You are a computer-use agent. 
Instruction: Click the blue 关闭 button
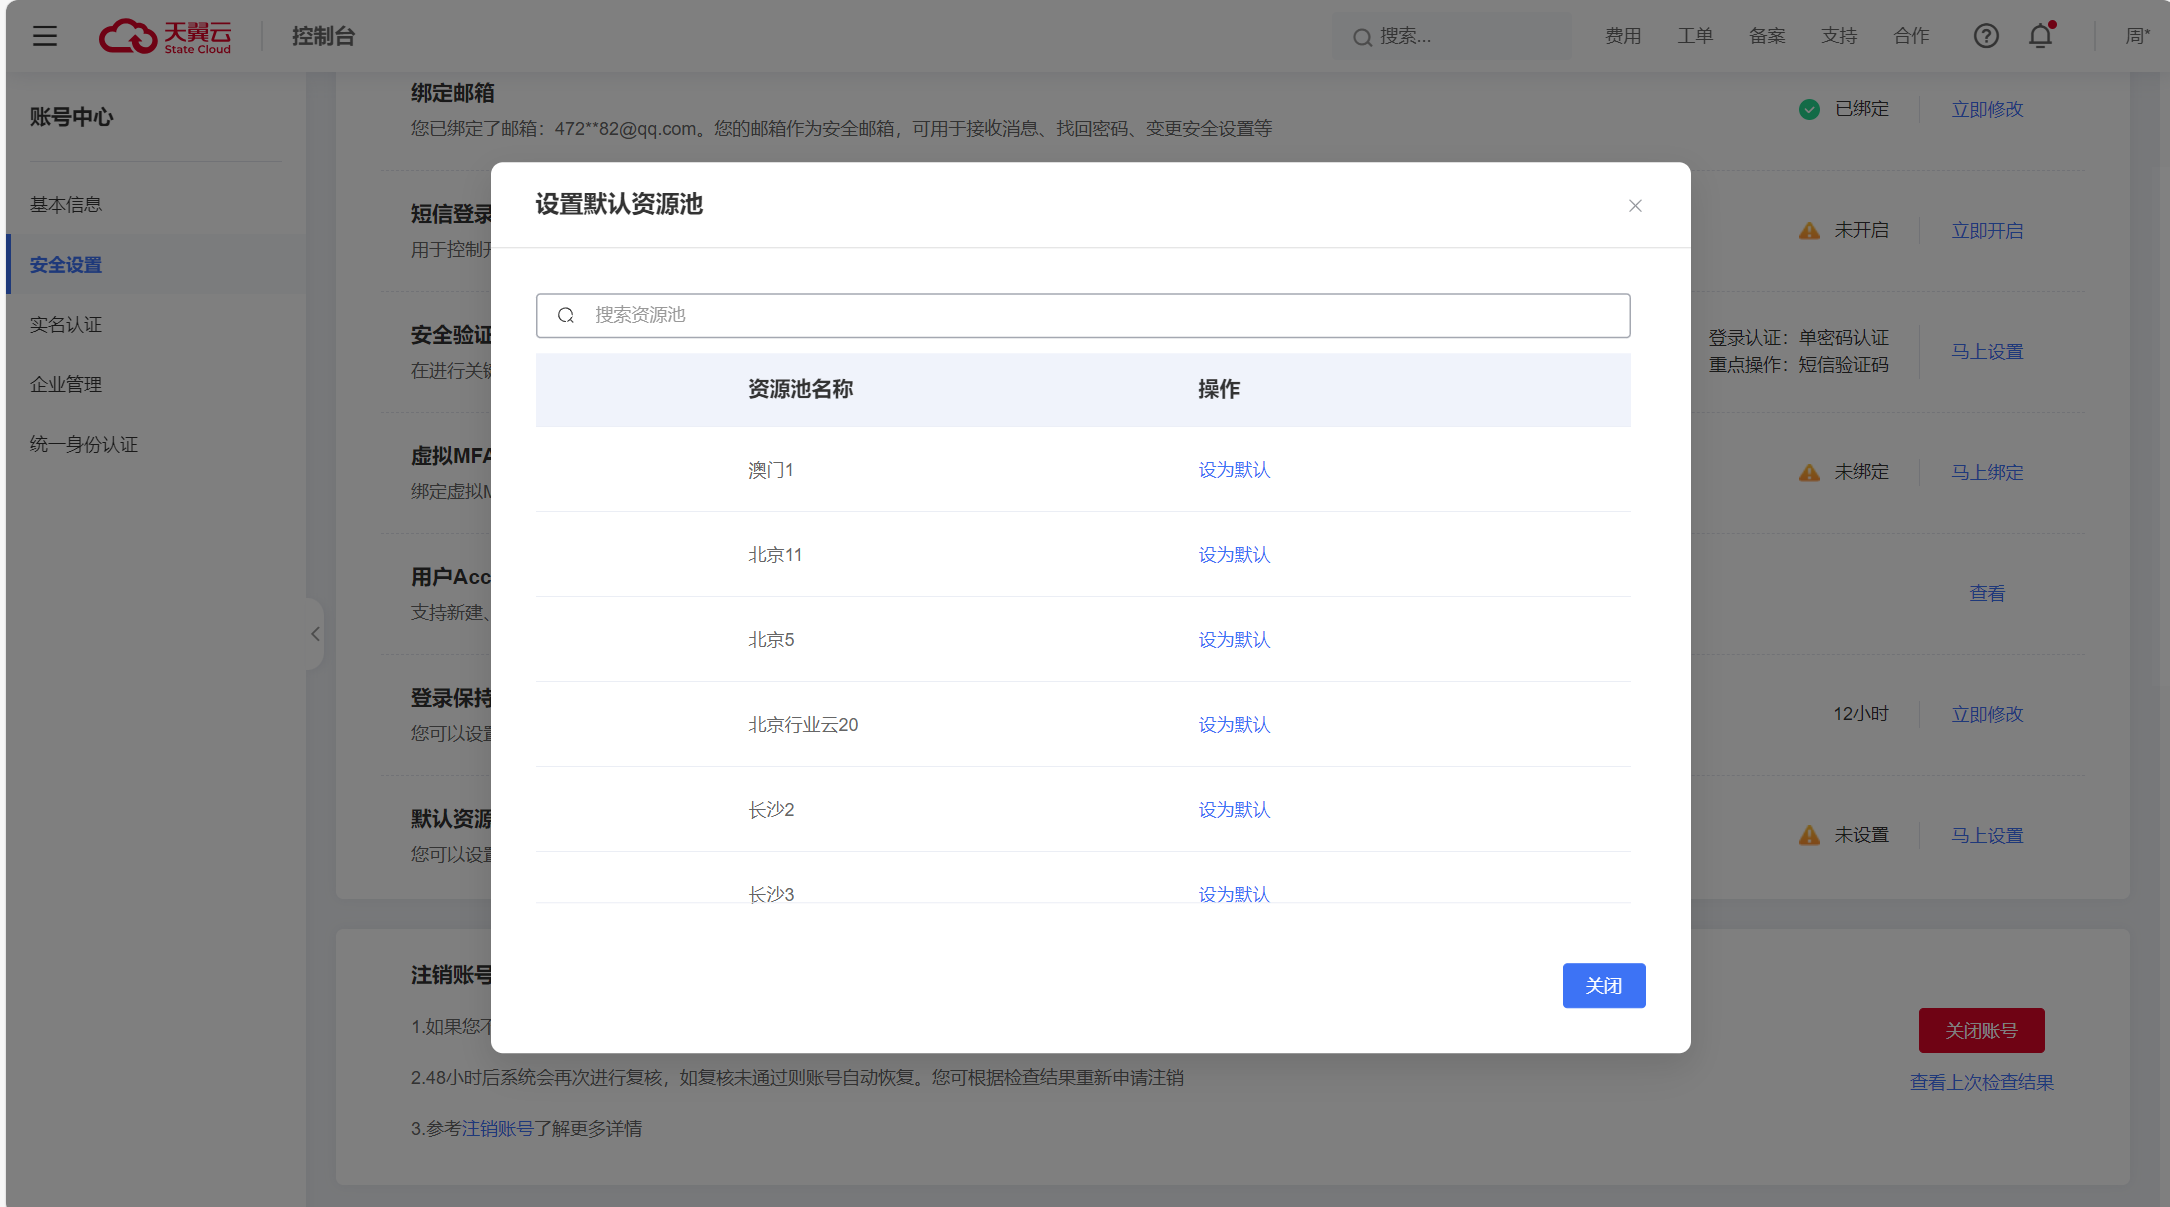1604,986
